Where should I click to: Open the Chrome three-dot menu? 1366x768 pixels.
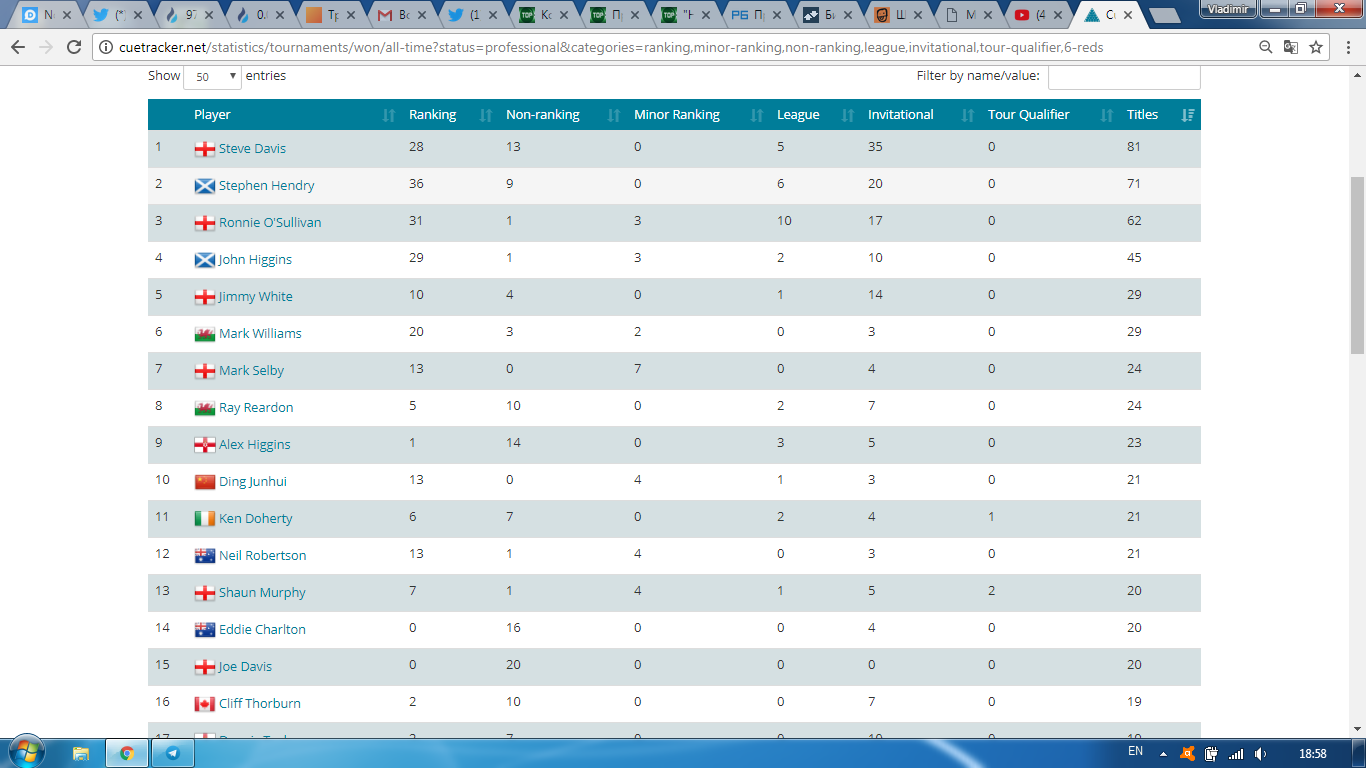tap(1348, 47)
